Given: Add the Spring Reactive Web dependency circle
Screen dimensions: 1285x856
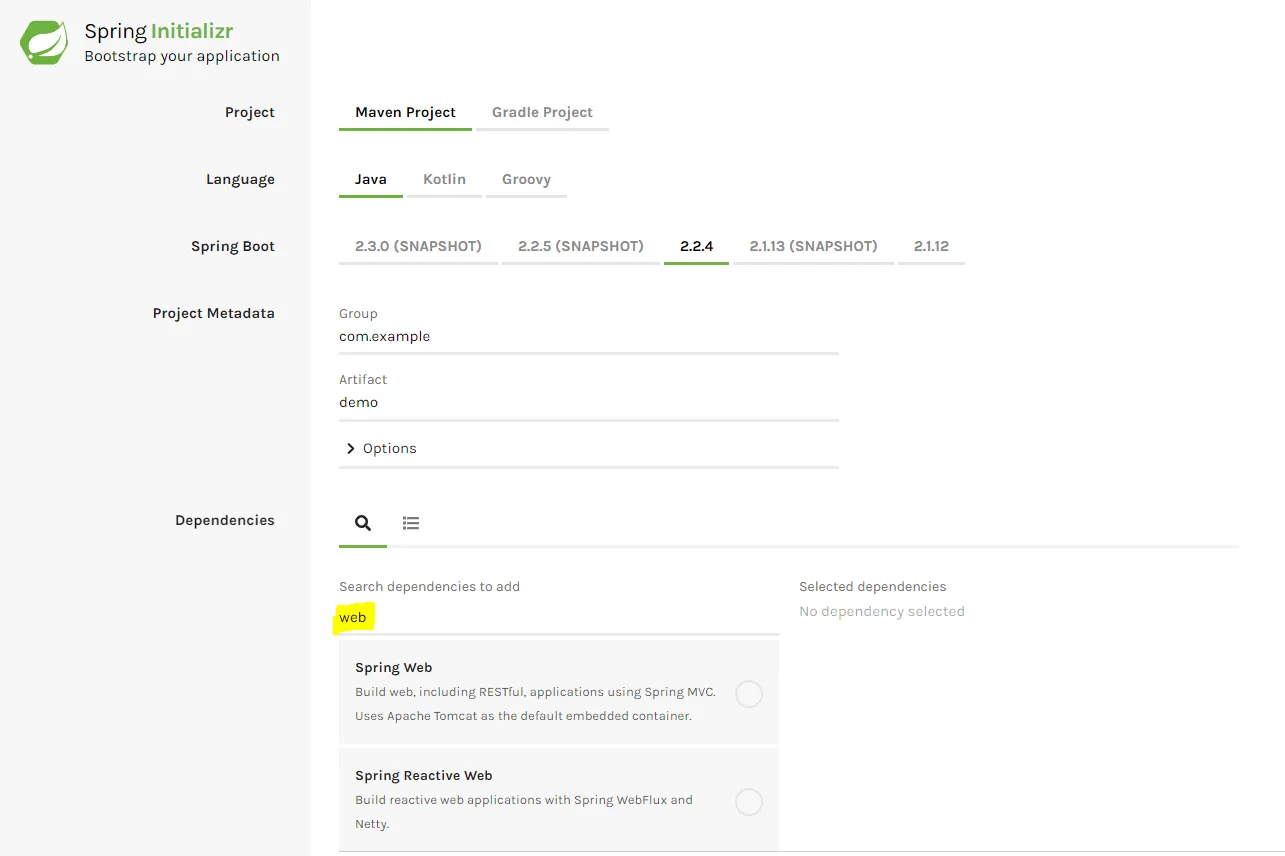Looking at the screenshot, I should 749,802.
